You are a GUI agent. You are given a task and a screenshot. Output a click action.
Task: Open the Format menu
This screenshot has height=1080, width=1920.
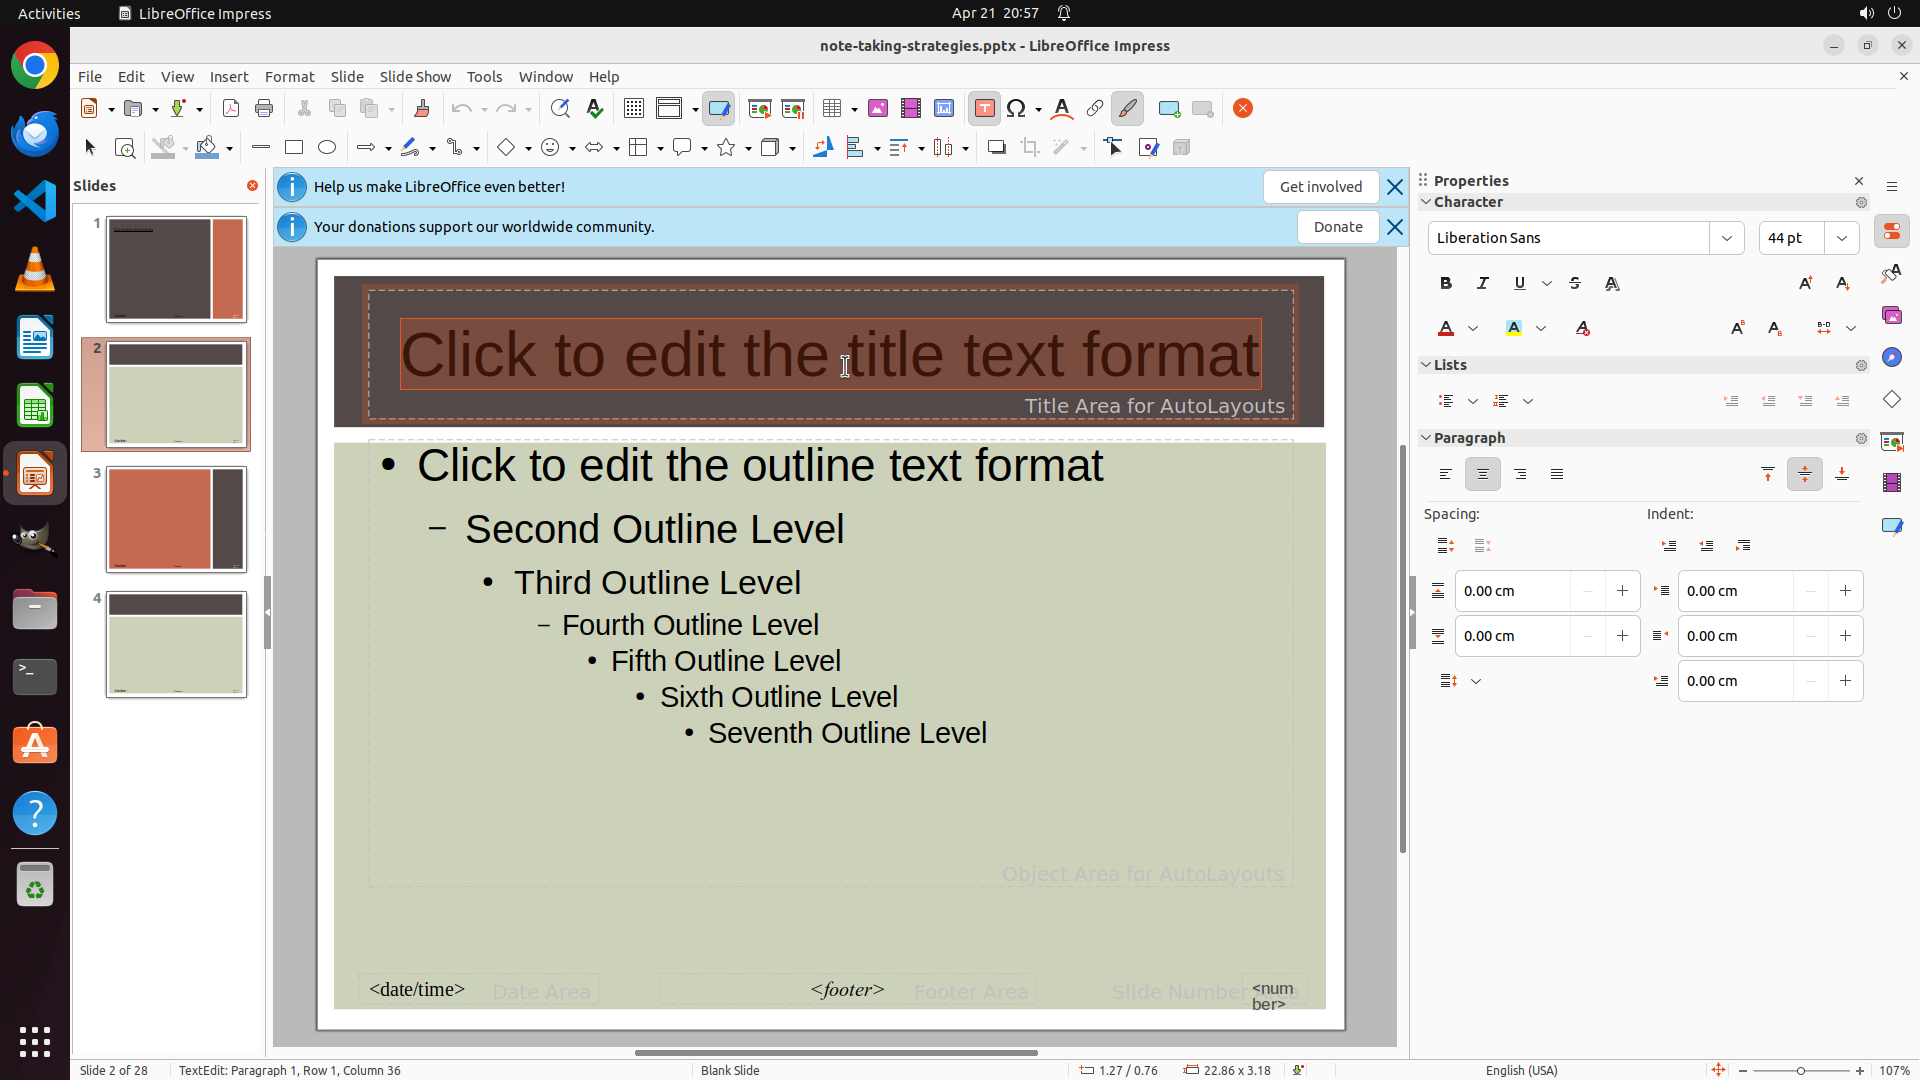[289, 77]
